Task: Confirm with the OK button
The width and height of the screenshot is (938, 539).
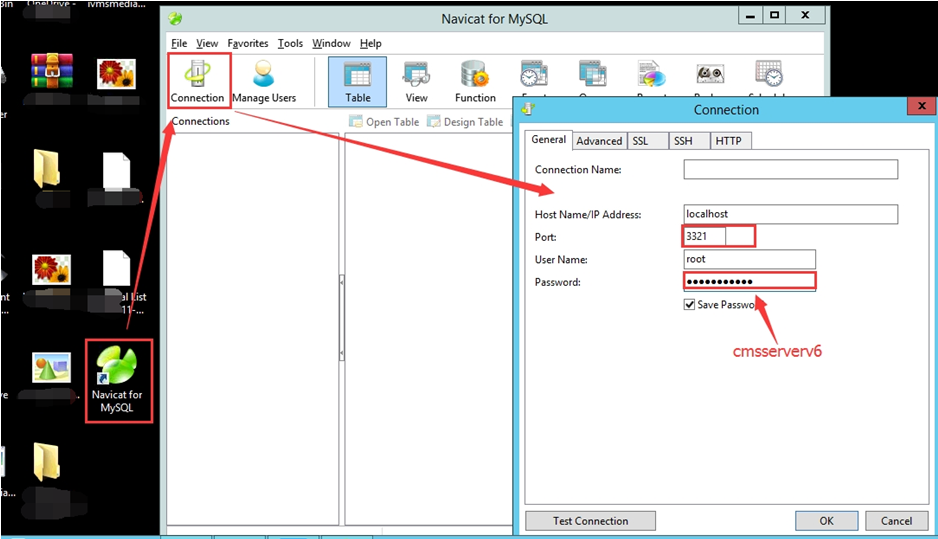Action: 826,520
